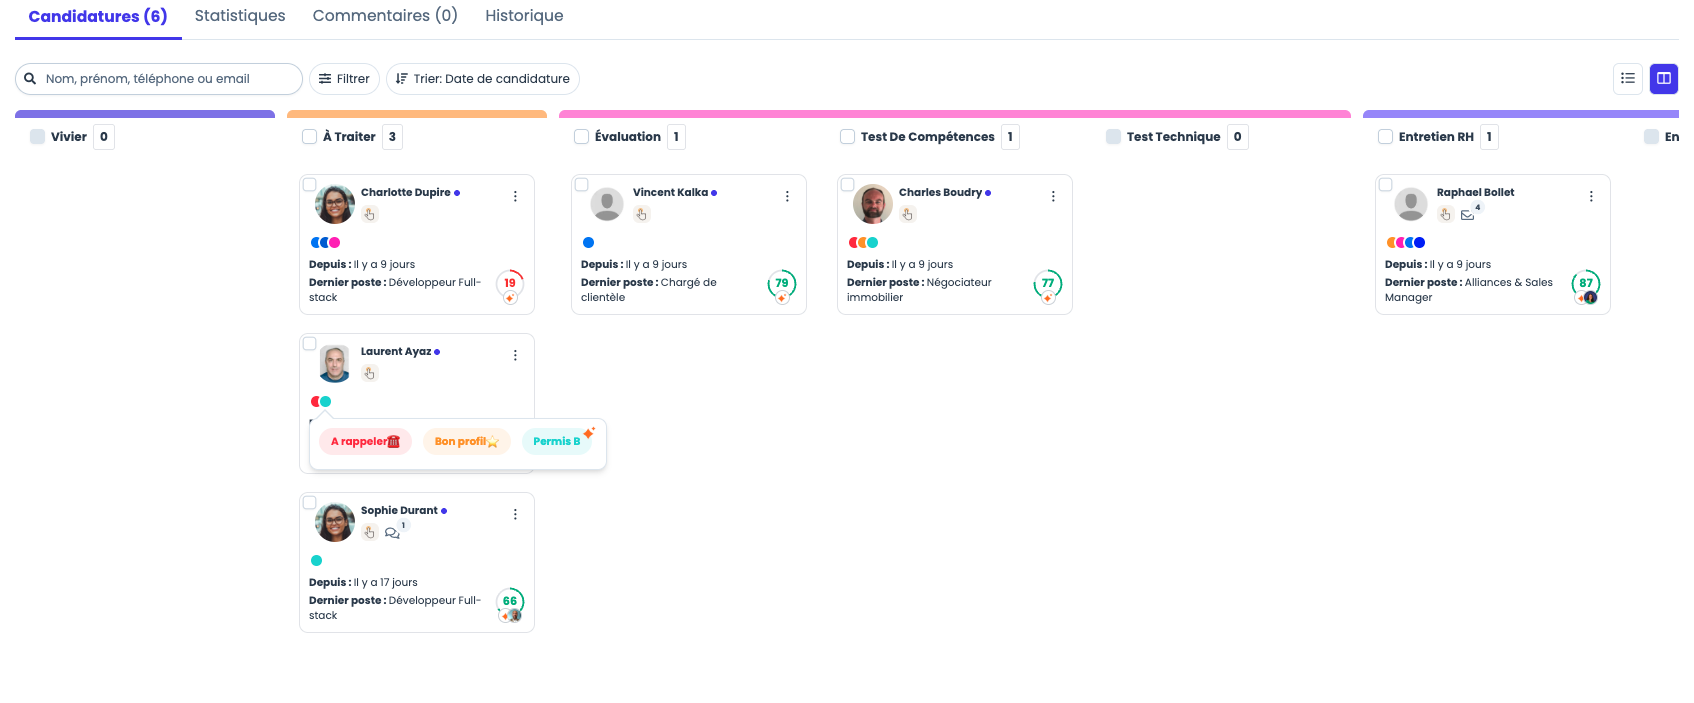Screen dimensions: 1694x703
Task: Tick the À Traiter column checkbox
Action: 309,137
